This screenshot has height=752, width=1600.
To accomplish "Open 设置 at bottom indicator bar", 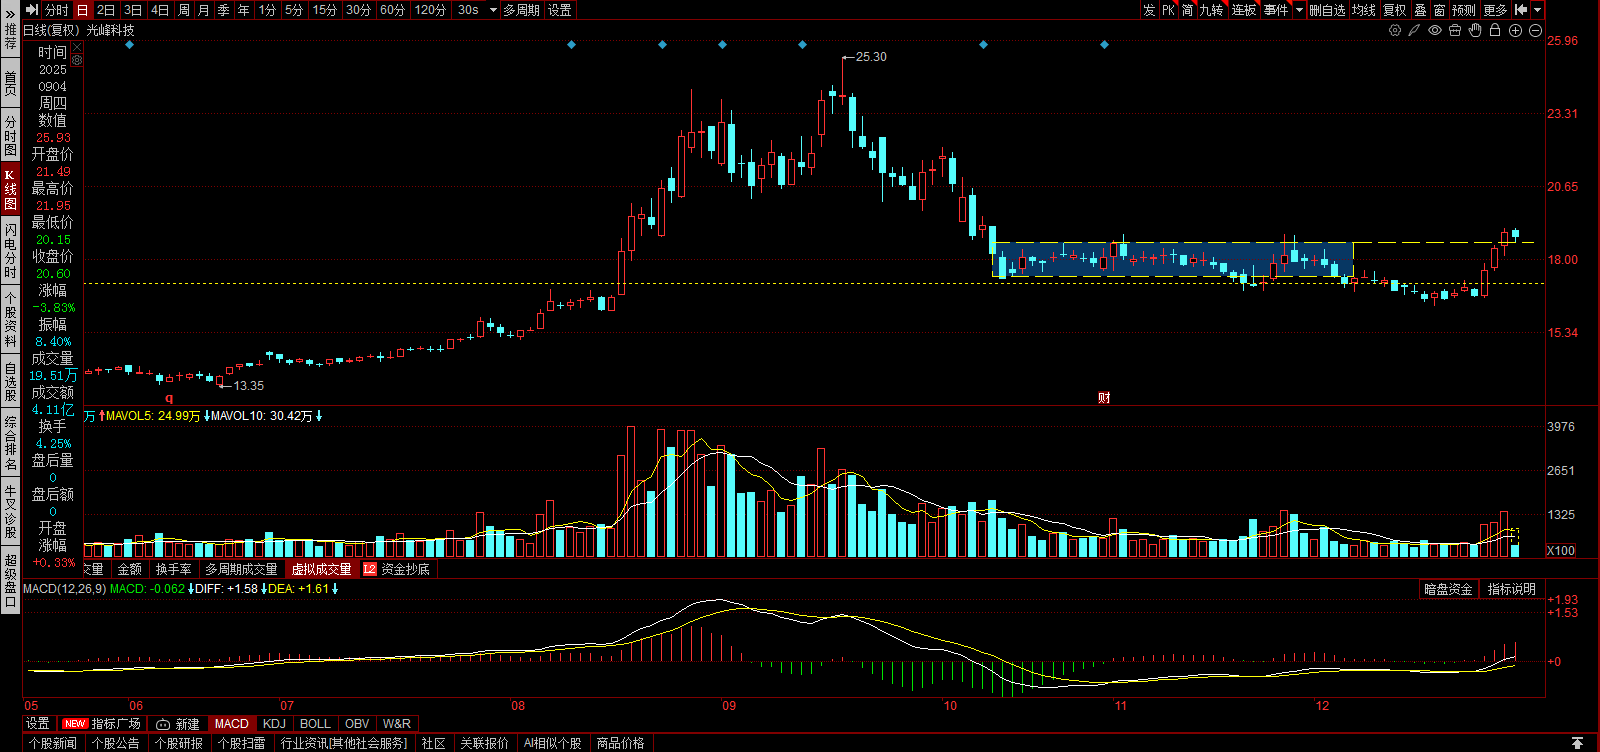I will click(38, 724).
